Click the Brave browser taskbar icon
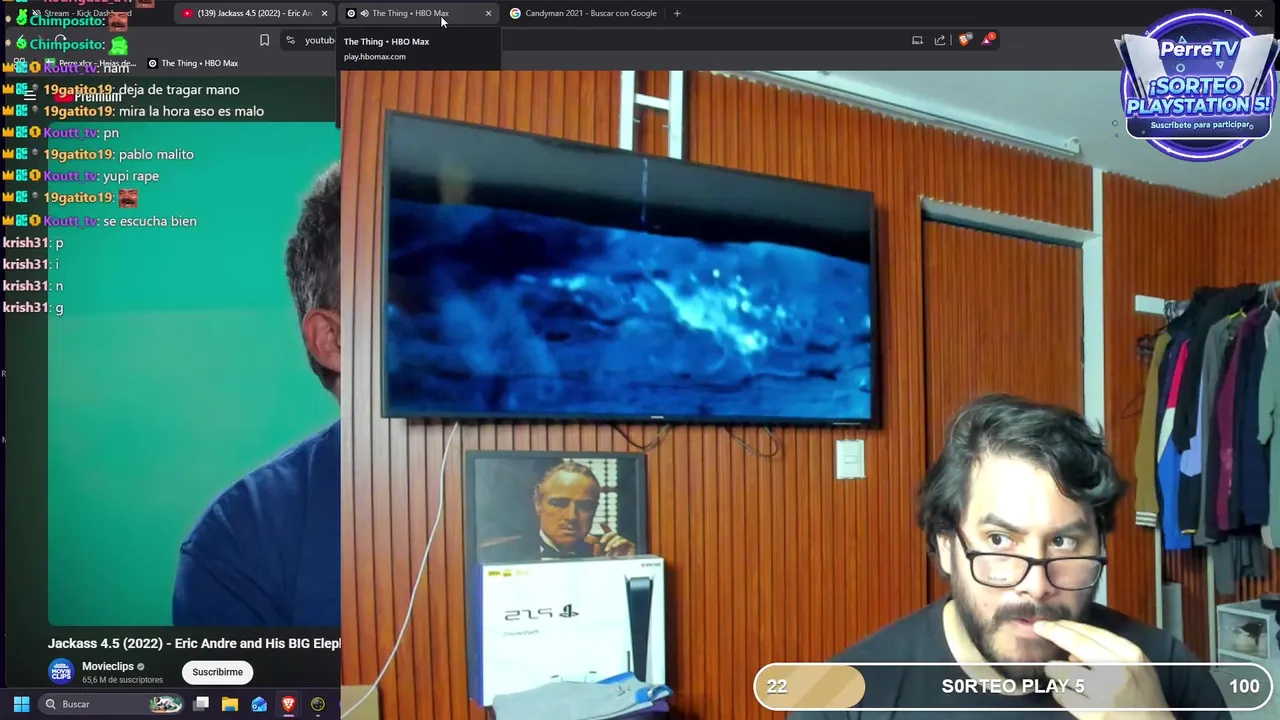Viewport: 1280px width, 720px height. pos(288,704)
